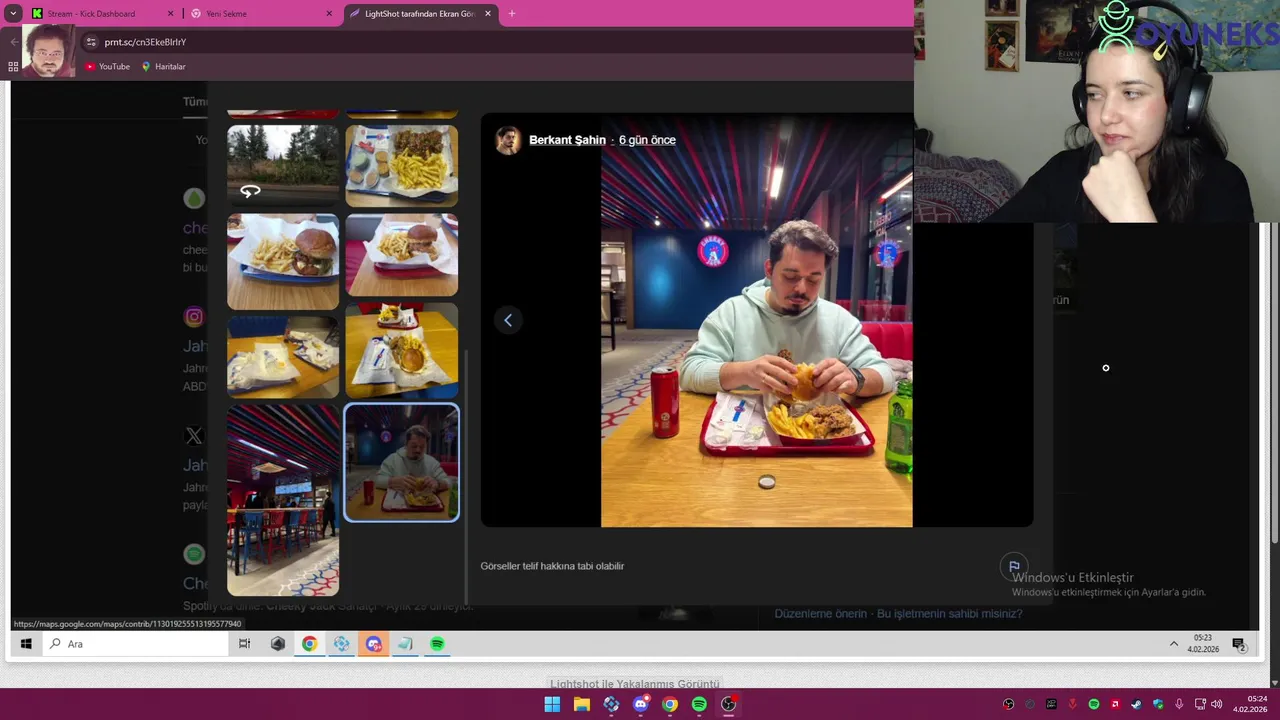1280x720 pixels.
Task: Click 'Düzenleme önerin' link
Action: click(x=820, y=614)
